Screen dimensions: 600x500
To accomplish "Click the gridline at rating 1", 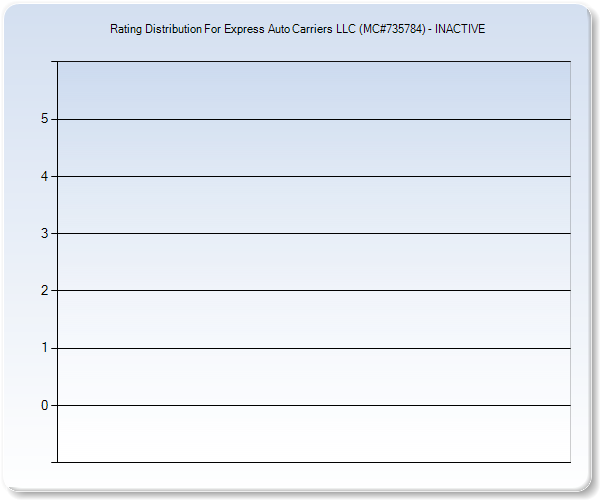I will tap(313, 348).
